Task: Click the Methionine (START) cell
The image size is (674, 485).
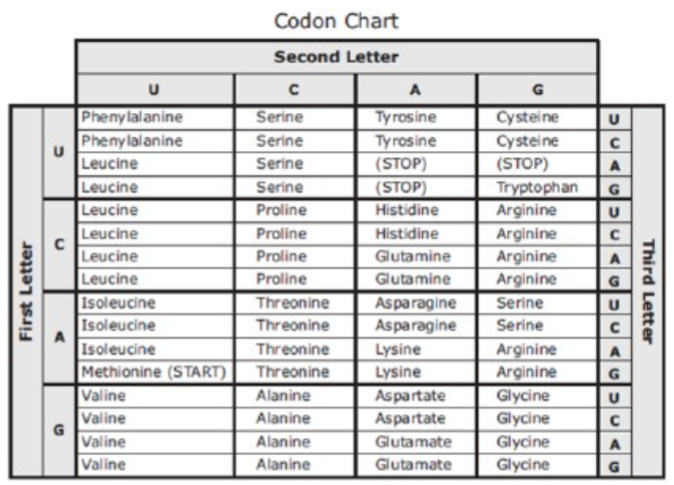Action: pos(155,372)
